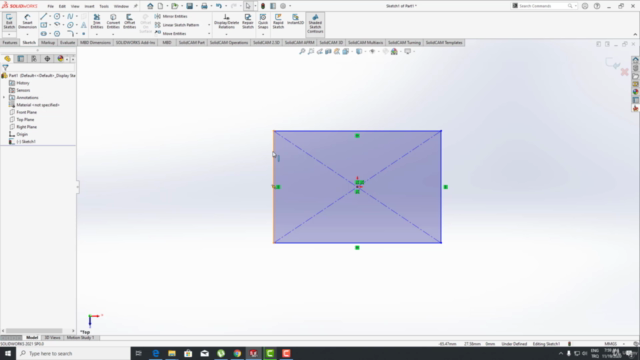This screenshot has width=640, height=360.
Task: Select the Spline sketch tool
Action: 70,16
